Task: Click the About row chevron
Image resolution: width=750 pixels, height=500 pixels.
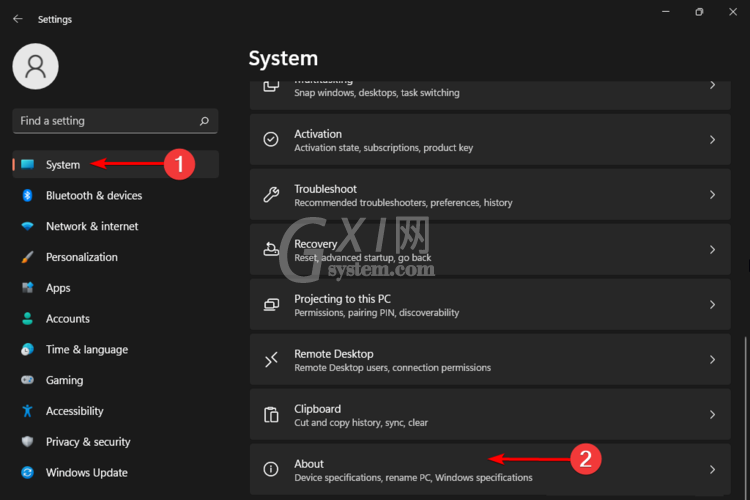Action: pos(712,470)
